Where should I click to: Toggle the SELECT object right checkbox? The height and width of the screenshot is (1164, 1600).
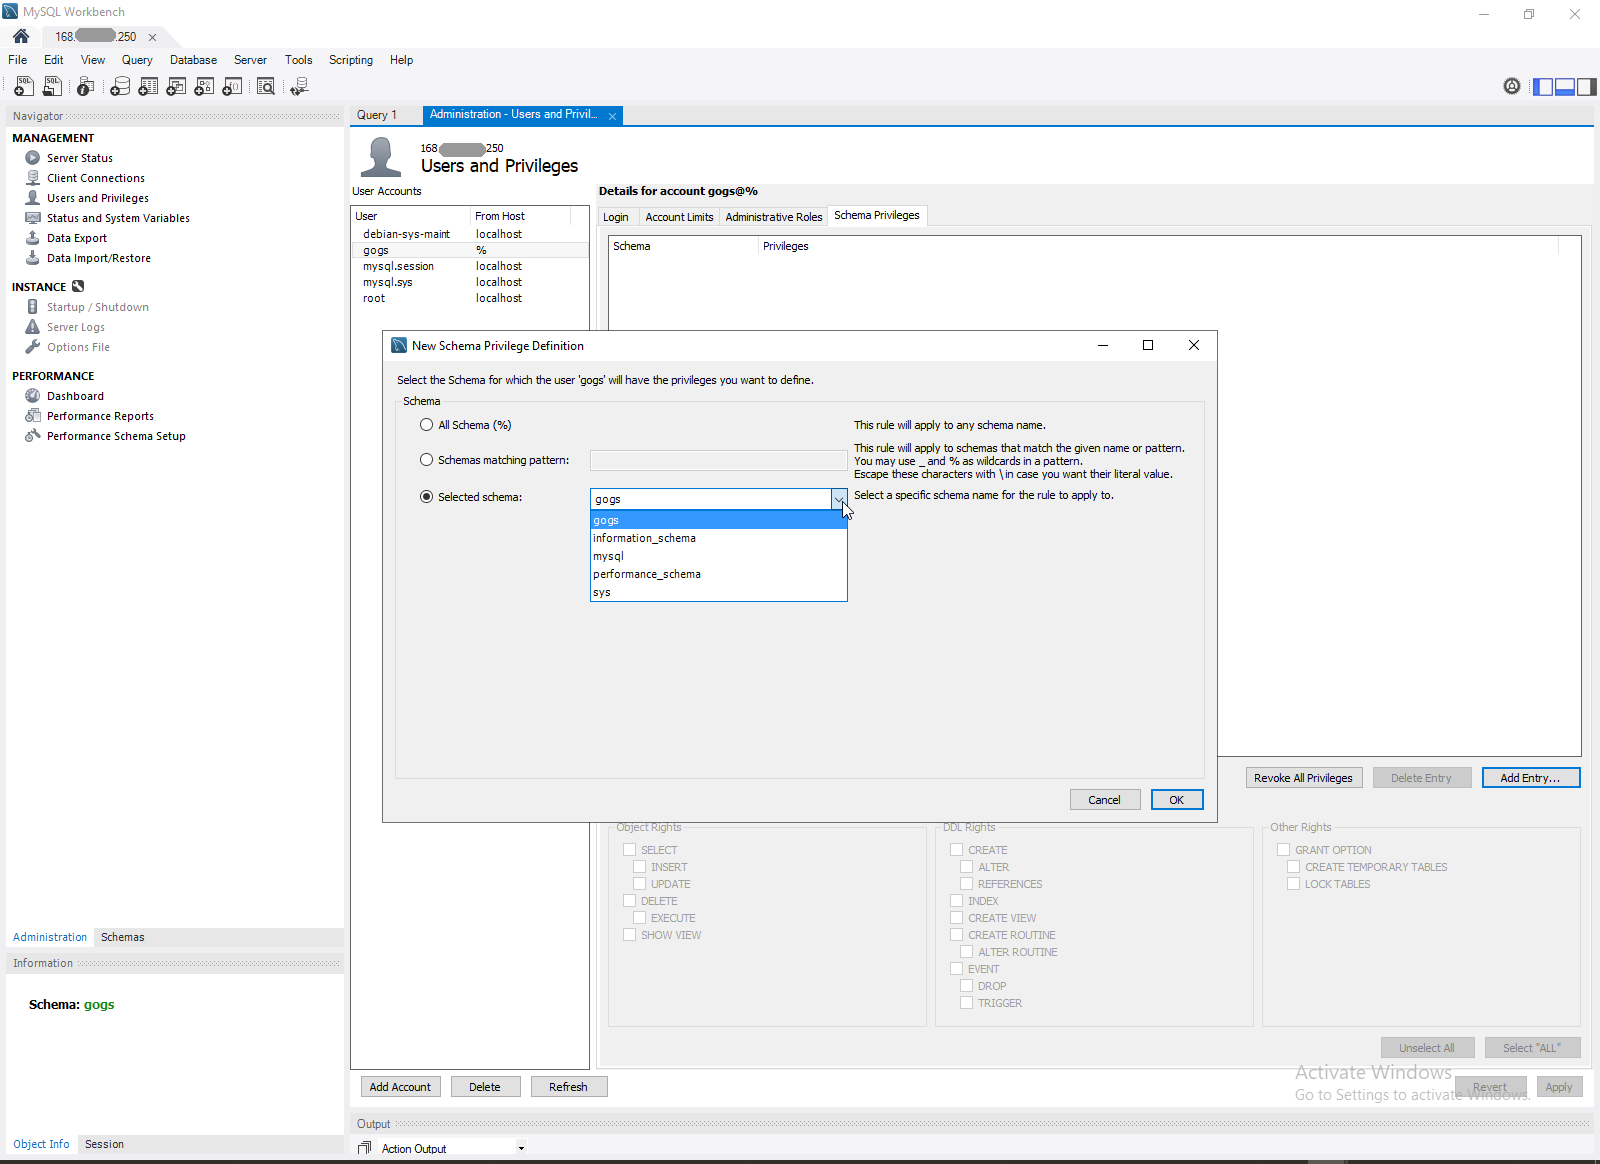pos(630,850)
